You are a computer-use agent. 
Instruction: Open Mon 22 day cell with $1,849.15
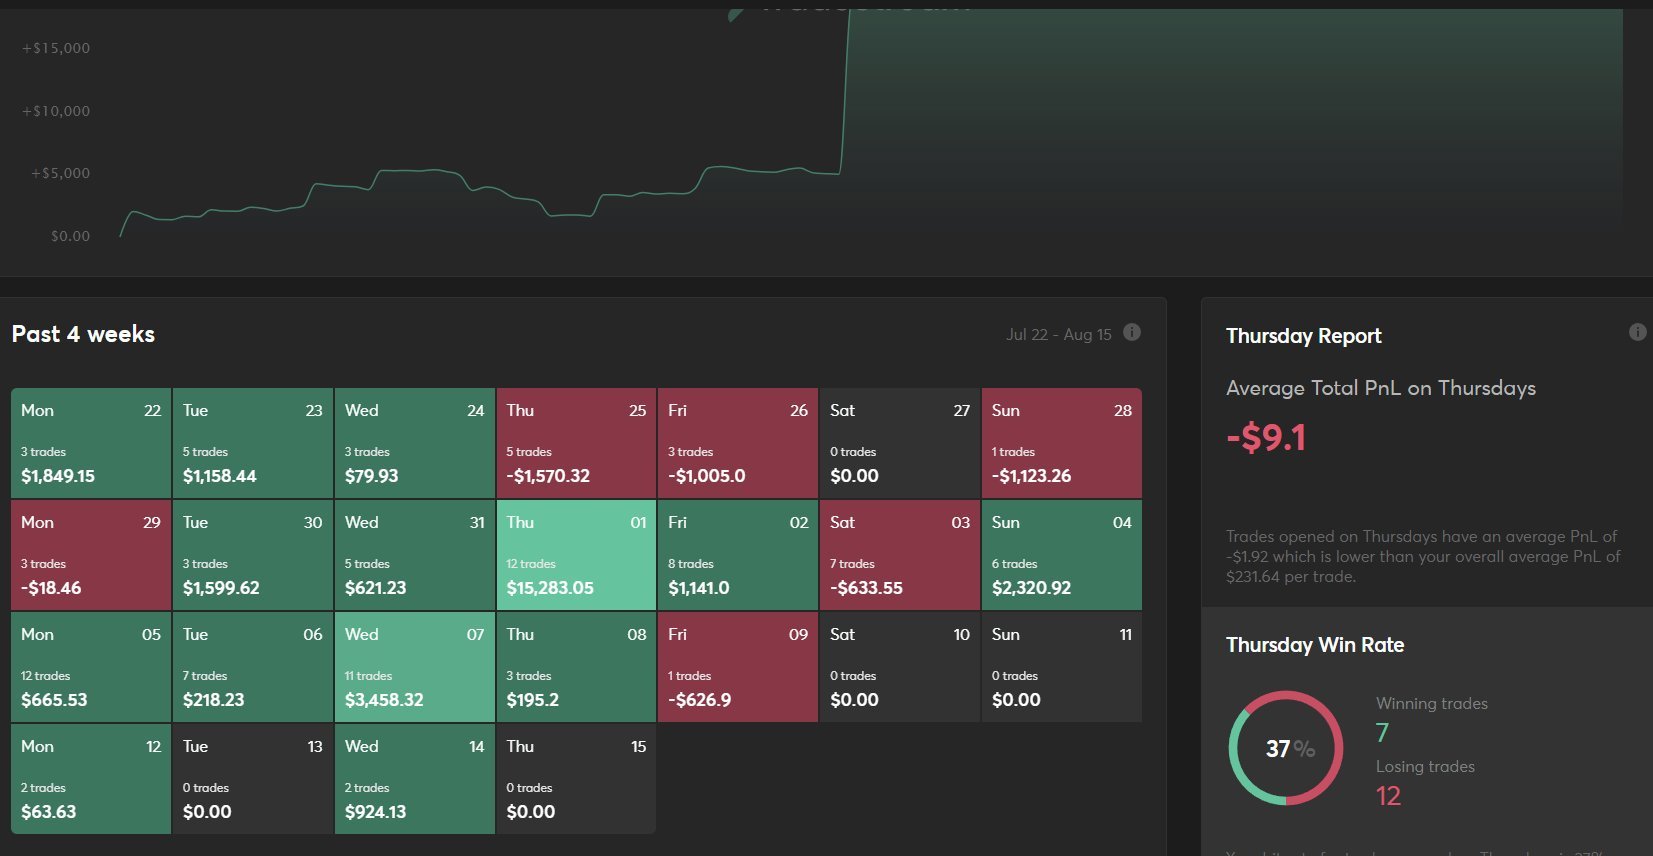[x=91, y=443]
